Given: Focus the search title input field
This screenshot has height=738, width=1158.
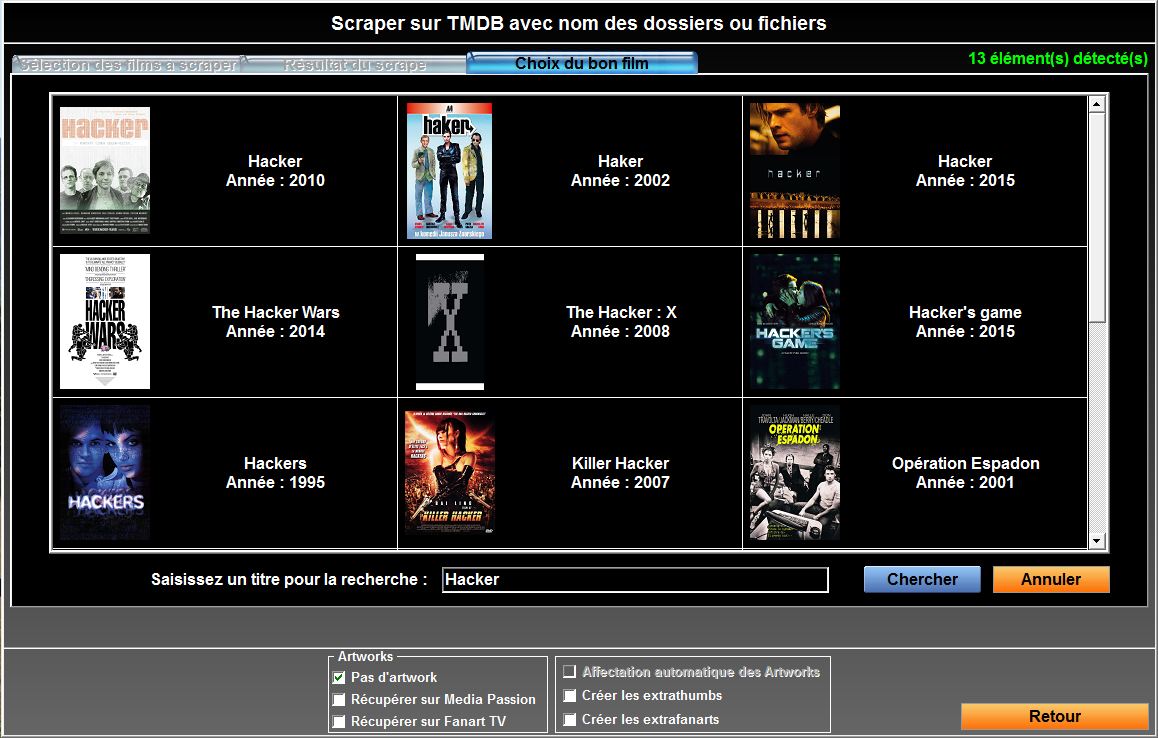Looking at the screenshot, I should tap(635, 580).
